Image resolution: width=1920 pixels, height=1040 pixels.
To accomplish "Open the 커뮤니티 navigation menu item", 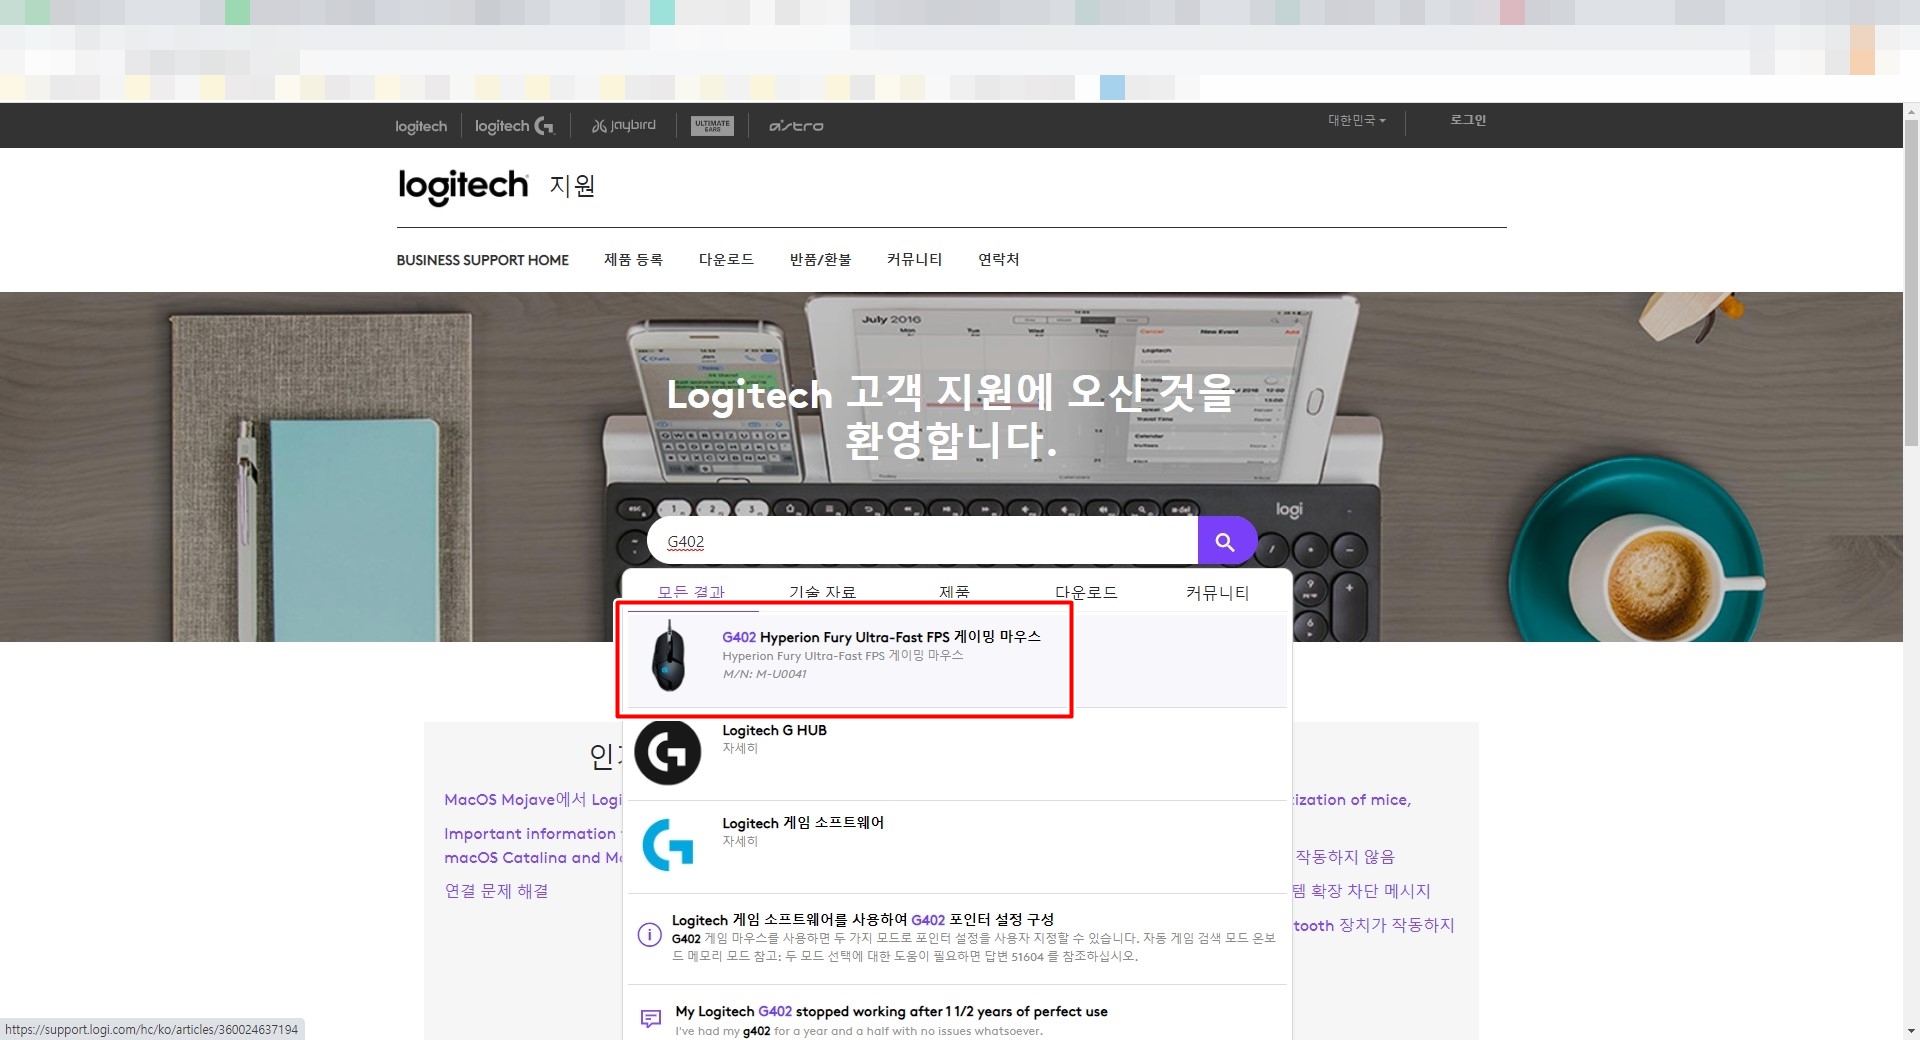I will (914, 260).
